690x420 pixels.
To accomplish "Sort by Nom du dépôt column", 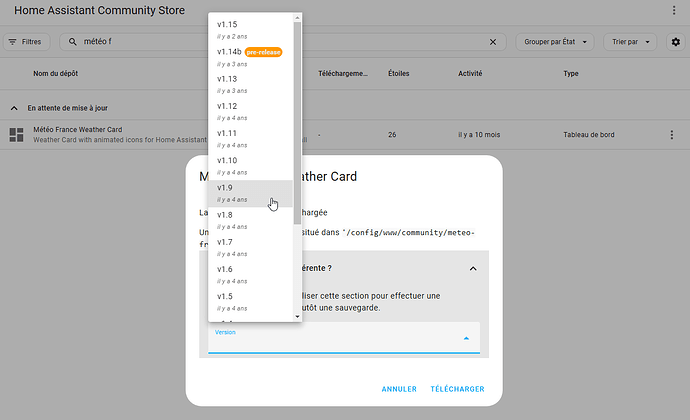I will (x=55, y=74).
